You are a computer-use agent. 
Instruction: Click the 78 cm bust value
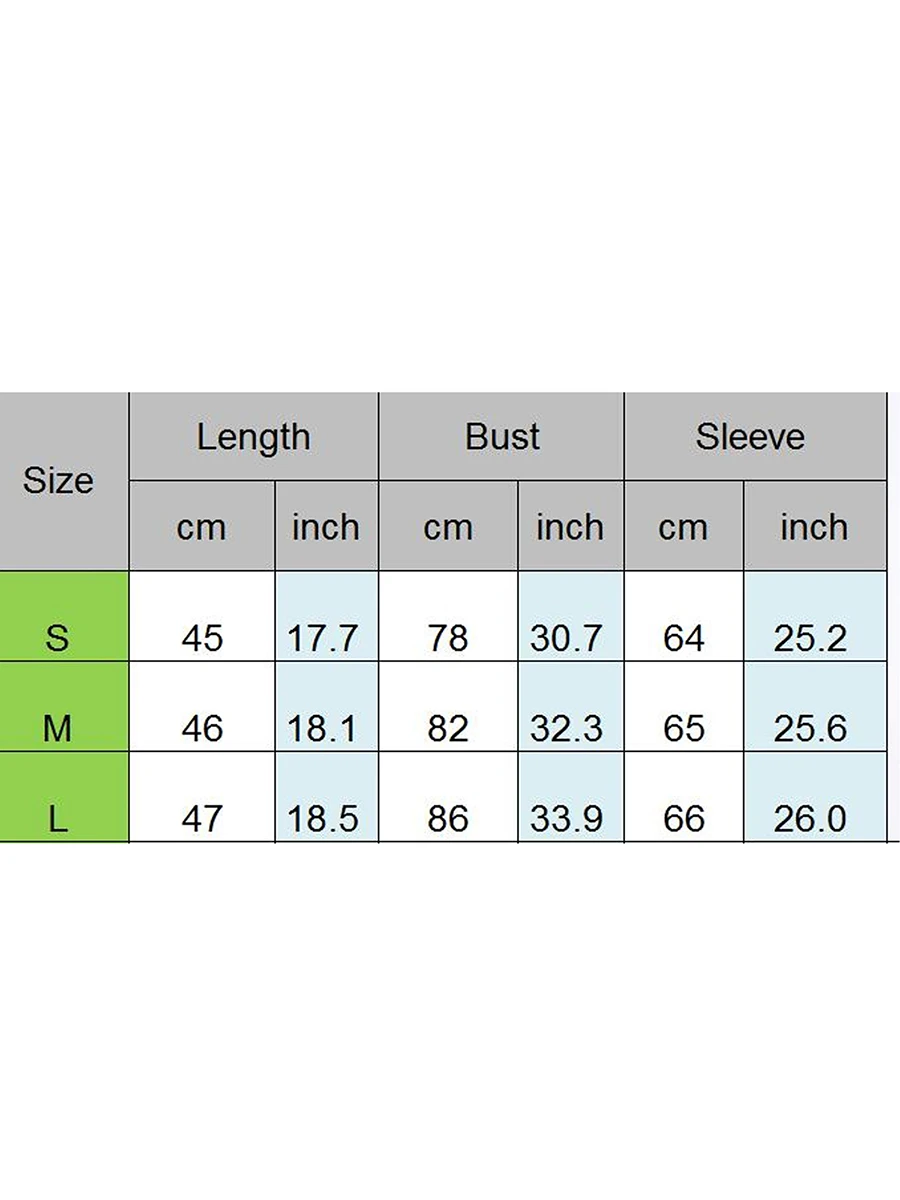coord(448,638)
